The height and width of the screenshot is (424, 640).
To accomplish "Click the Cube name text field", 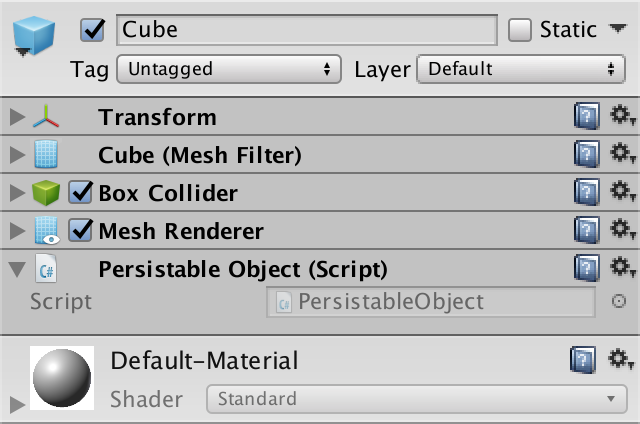I will (x=307, y=30).
